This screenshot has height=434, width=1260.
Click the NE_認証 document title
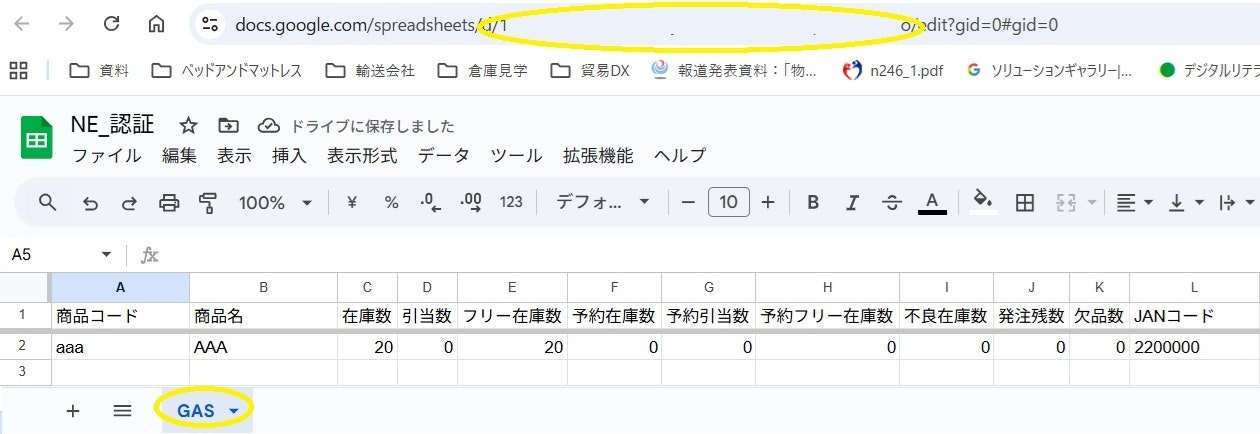112,125
